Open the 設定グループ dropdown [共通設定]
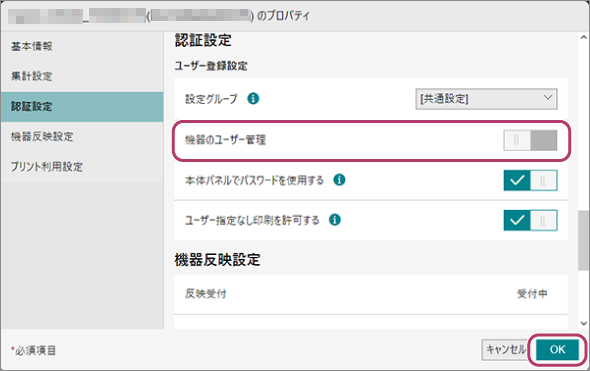Screen dimensions: 590x371 (486, 99)
